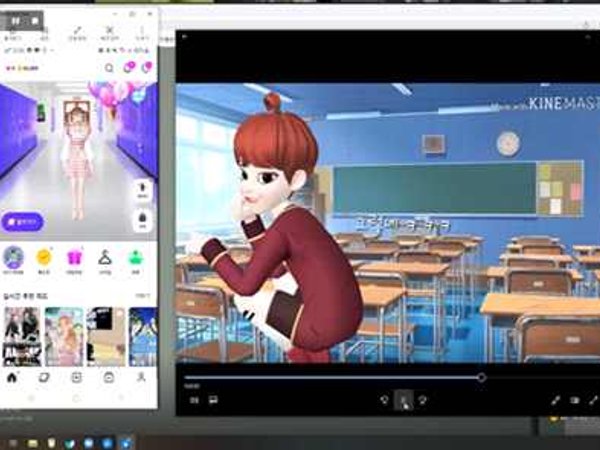Skip forward in the video player
Image resolution: width=600 pixels, height=450 pixels.
click(423, 400)
